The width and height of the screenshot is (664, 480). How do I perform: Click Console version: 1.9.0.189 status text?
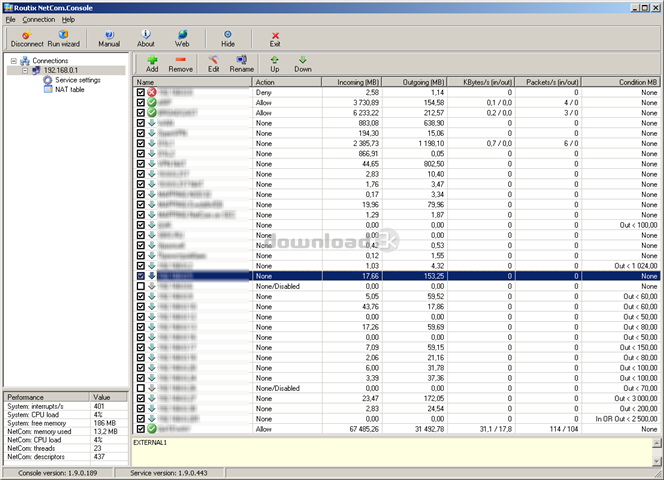tap(58, 473)
